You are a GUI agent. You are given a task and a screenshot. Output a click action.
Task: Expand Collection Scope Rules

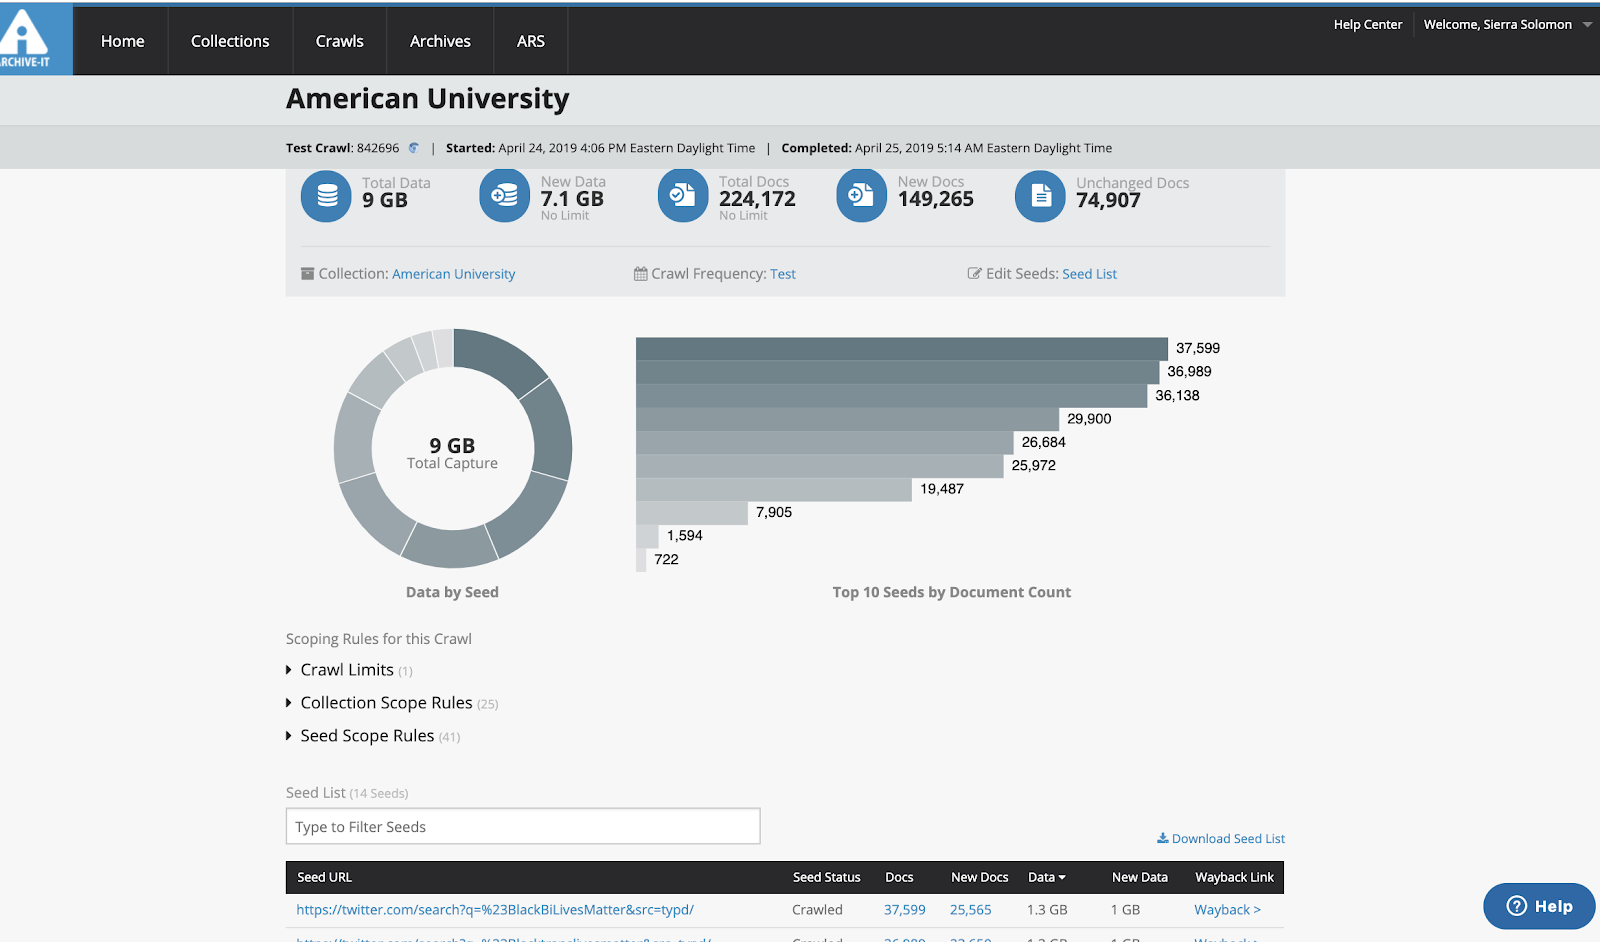coord(391,703)
